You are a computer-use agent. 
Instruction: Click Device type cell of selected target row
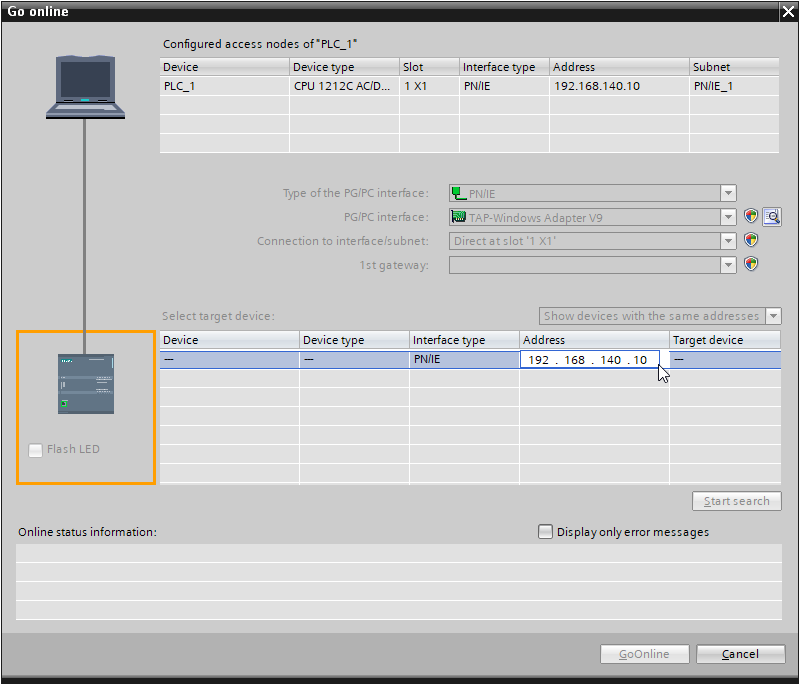pos(354,360)
